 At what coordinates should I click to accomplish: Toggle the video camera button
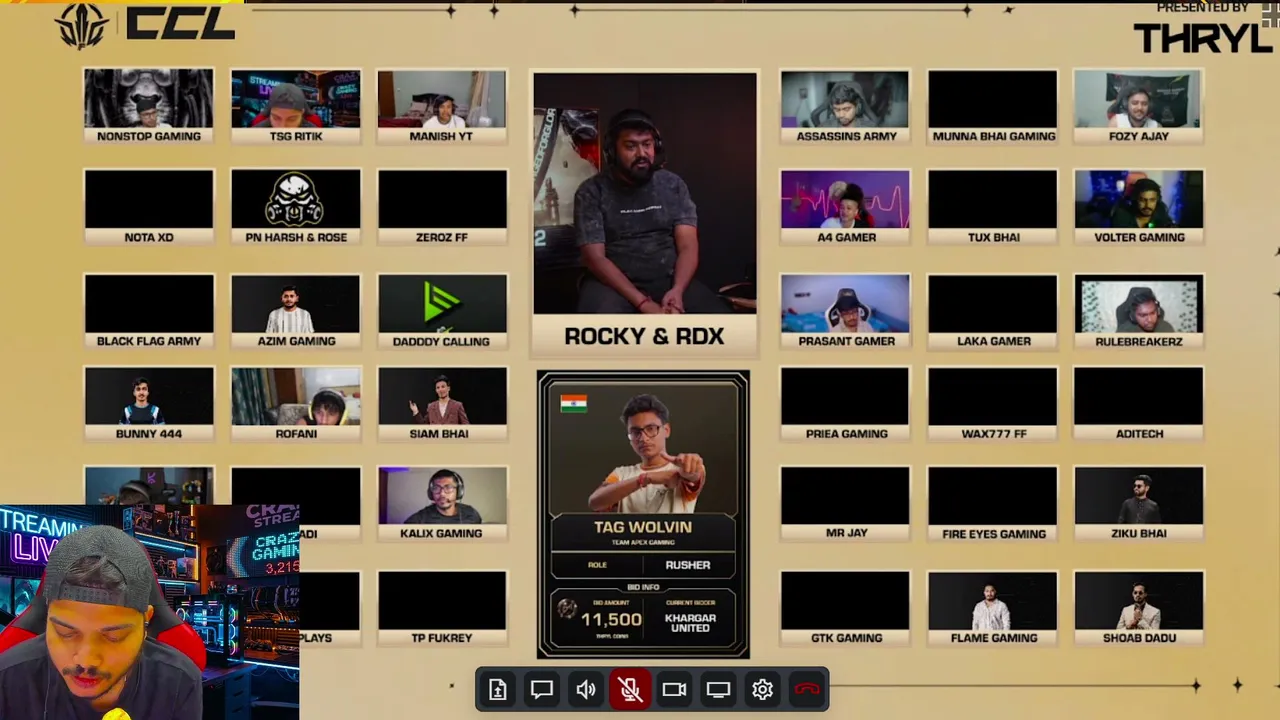[674, 689]
